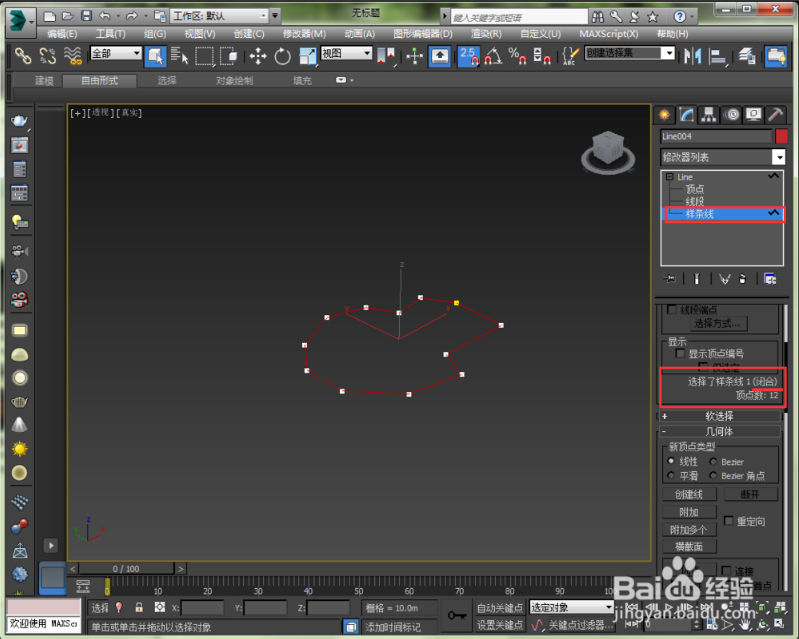Image resolution: width=799 pixels, height=639 pixels.
Task: Enable the 重定向 checkbox
Action: [729, 520]
